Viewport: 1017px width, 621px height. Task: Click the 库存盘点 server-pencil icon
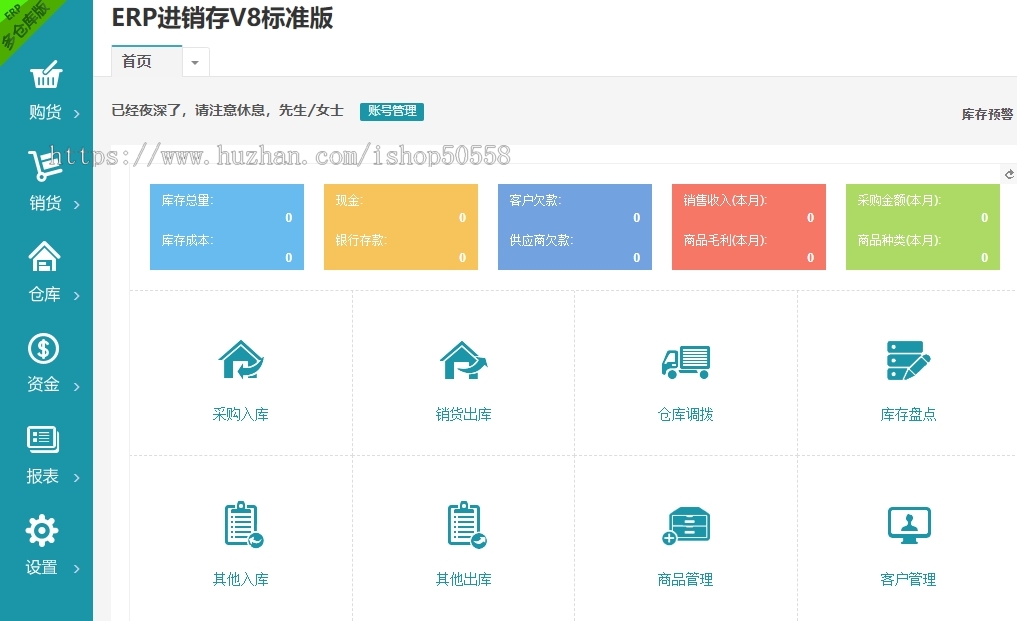[x=908, y=360]
